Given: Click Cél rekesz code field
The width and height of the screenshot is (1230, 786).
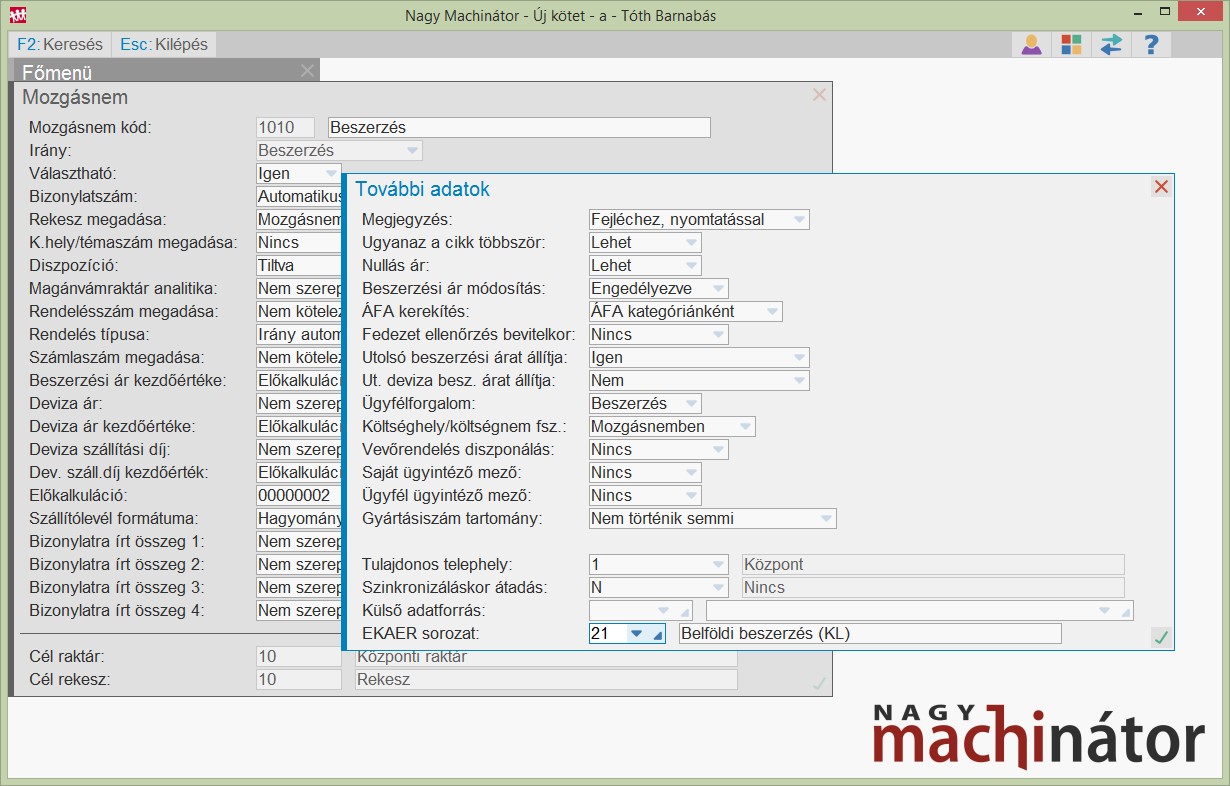Looking at the screenshot, I should click(298, 680).
